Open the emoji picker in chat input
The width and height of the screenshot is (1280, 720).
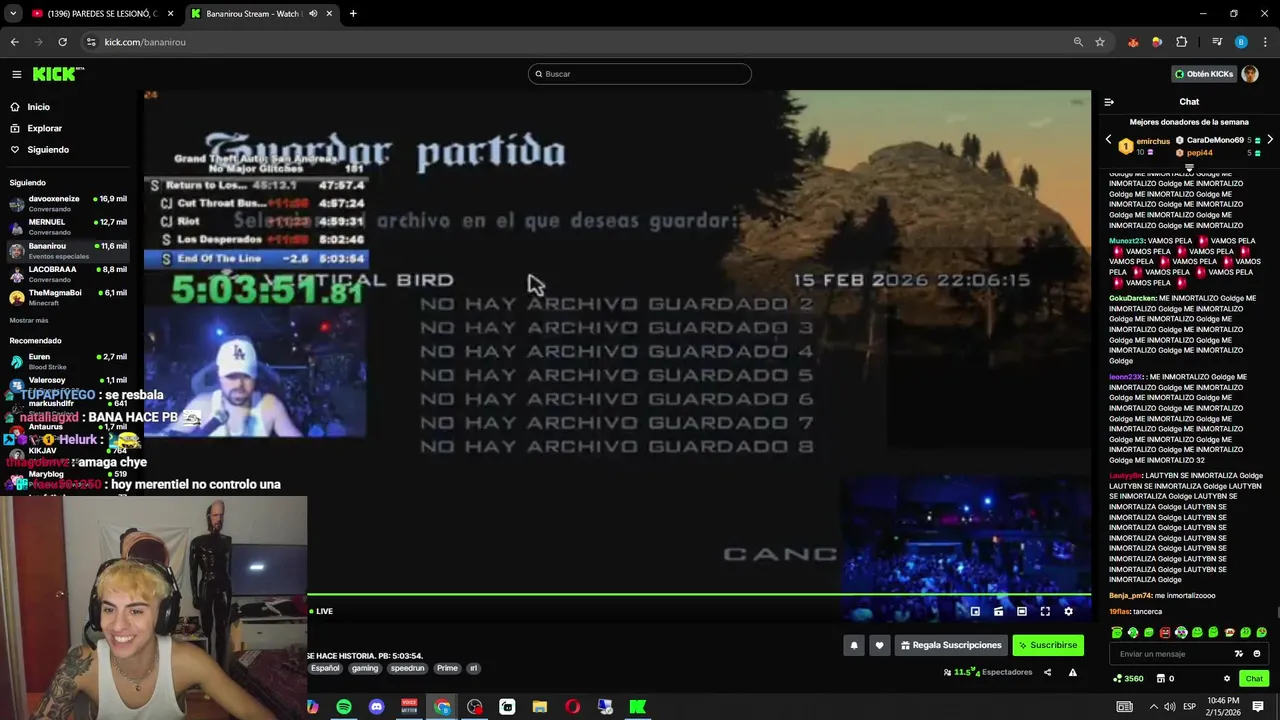1257,653
